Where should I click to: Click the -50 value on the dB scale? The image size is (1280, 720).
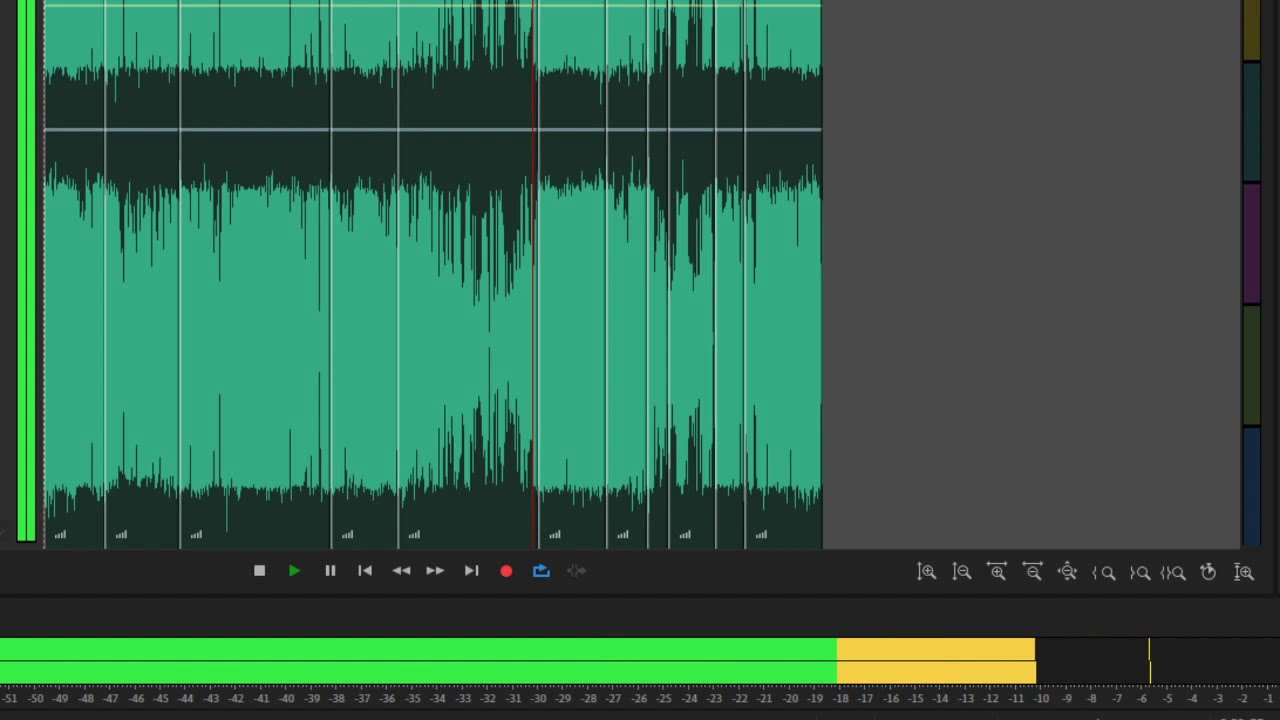point(35,699)
